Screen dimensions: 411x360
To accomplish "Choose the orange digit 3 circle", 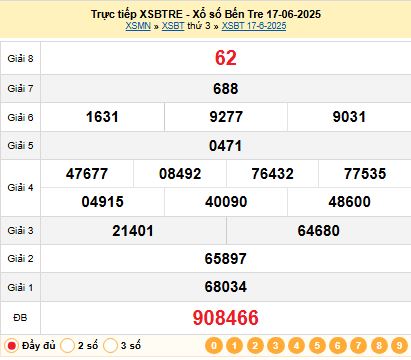I will coord(276,346).
